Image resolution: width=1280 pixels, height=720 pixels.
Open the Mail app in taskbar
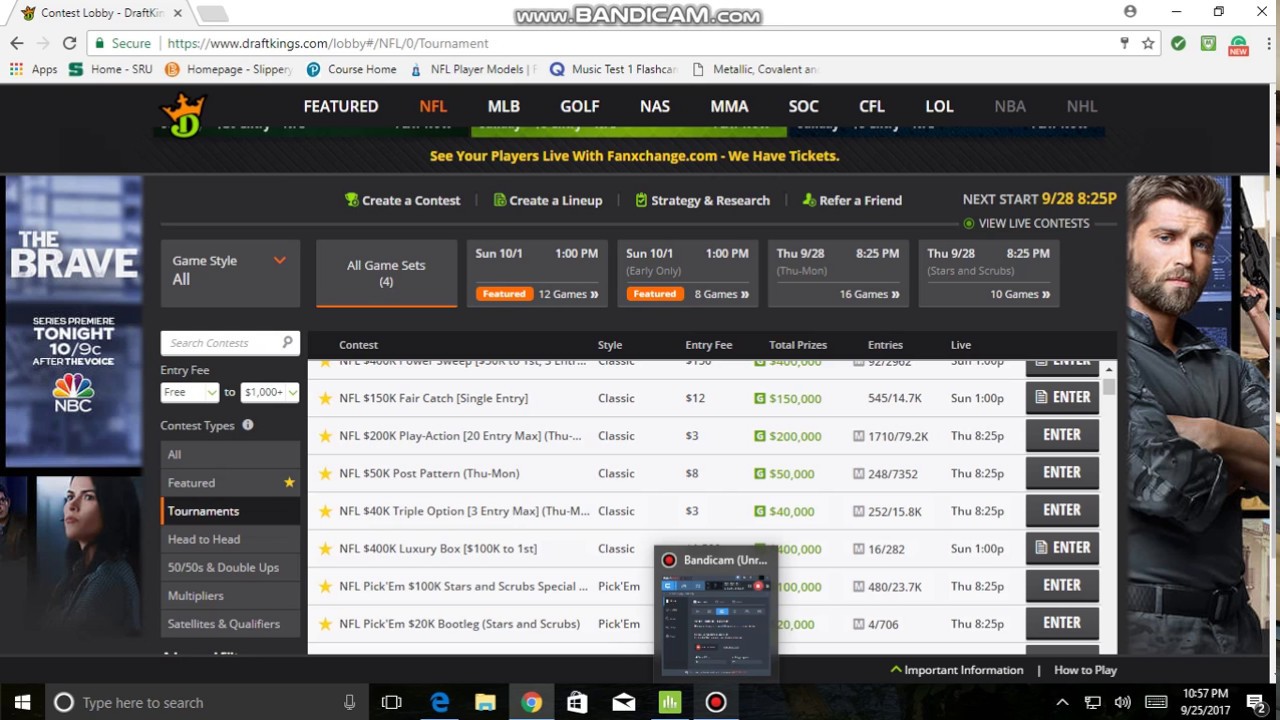[x=623, y=702]
